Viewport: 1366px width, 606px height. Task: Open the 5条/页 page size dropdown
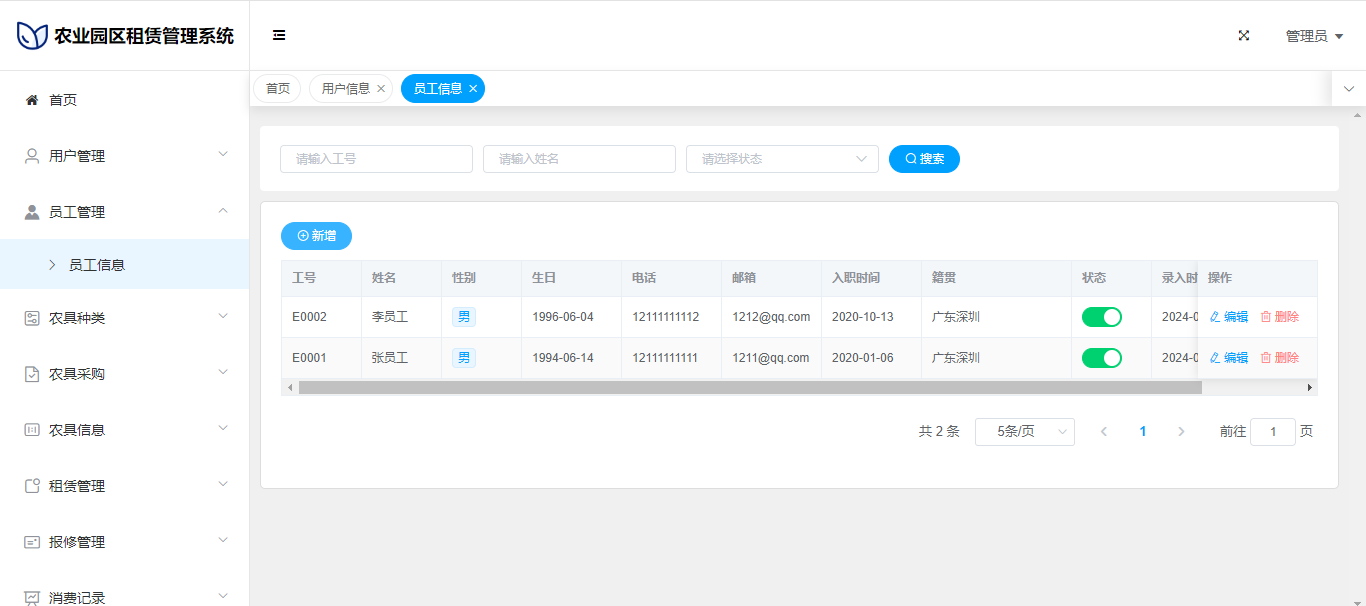pyautogui.click(x=1024, y=432)
